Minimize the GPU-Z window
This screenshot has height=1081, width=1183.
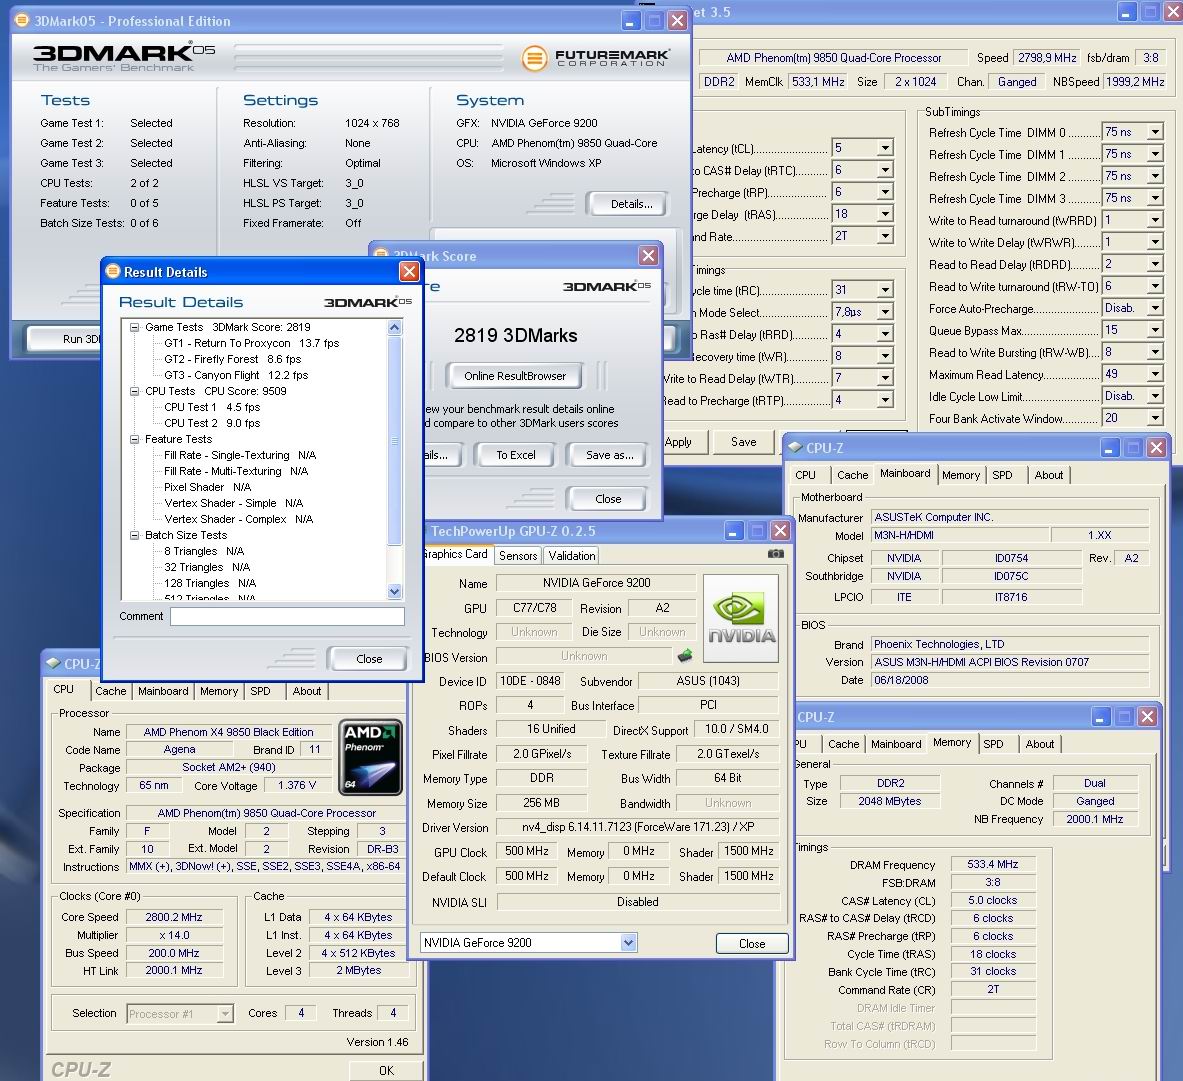734,531
